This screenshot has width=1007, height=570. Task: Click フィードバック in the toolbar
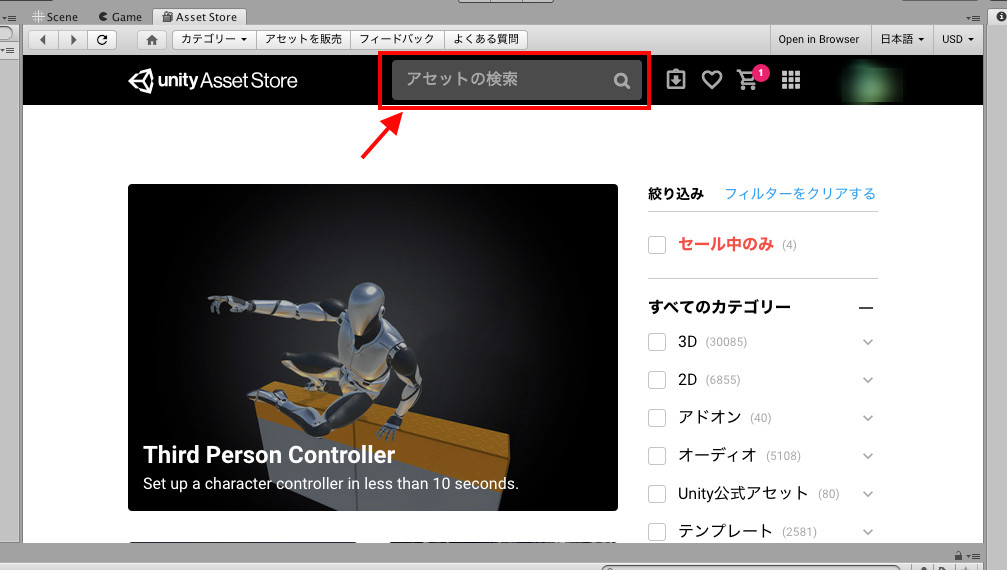click(397, 39)
